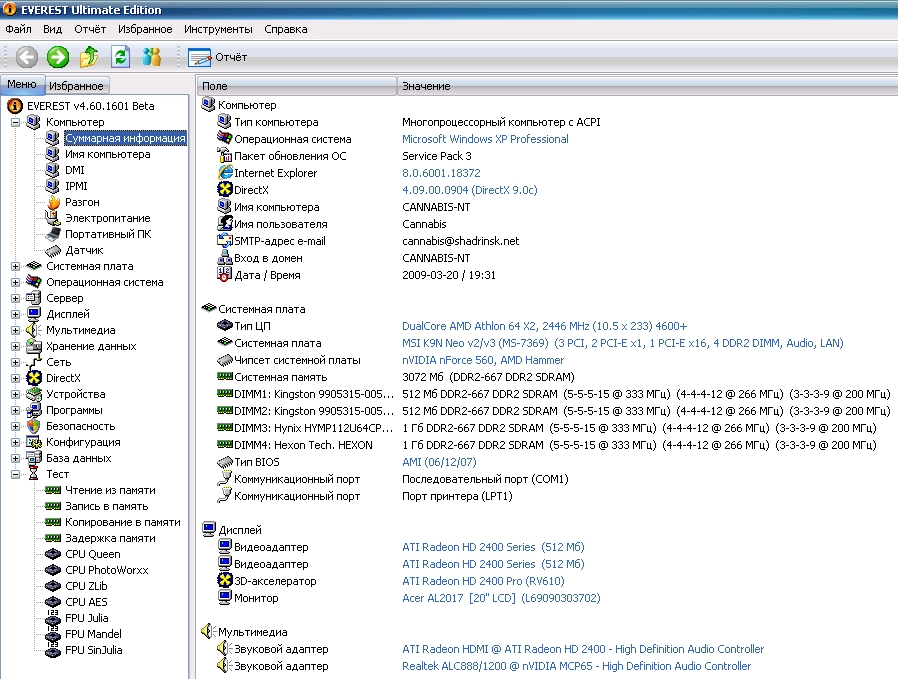898x679 pixels.
Task: Open the Вид menu
Action: click(52, 29)
